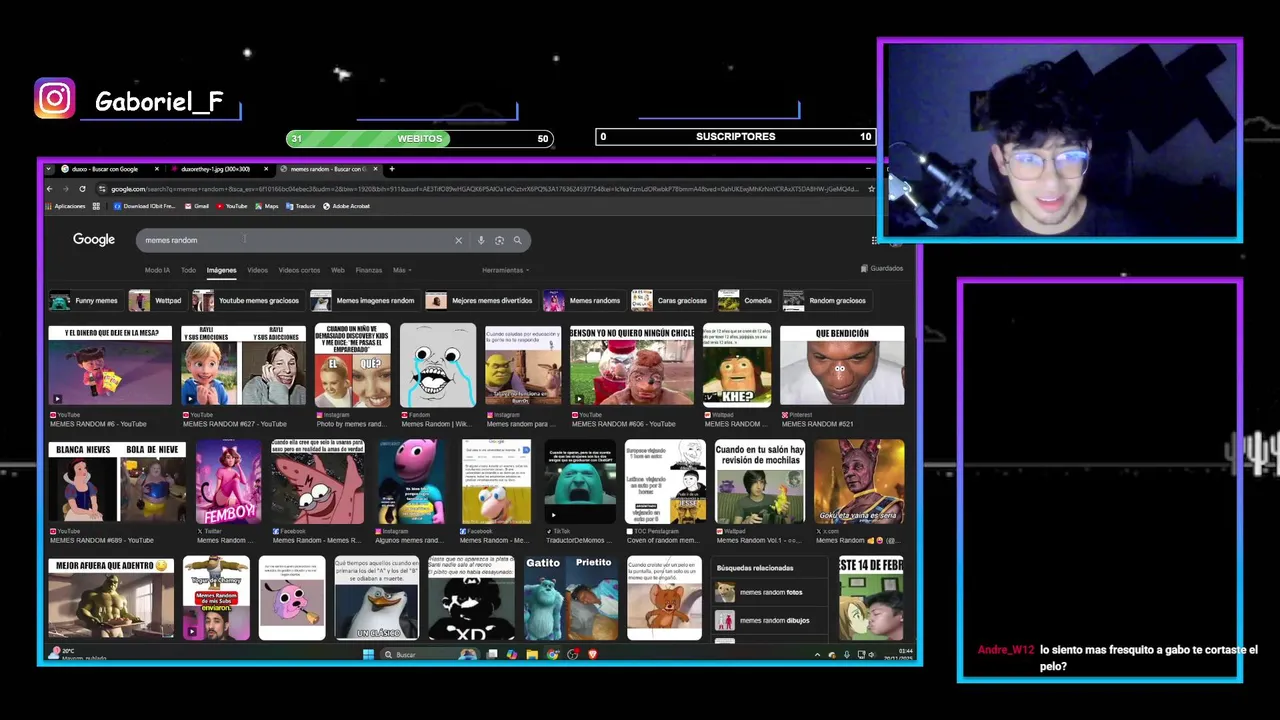Open the YouTube bookmark
The height and width of the screenshot is (720, 1280).
232,206
